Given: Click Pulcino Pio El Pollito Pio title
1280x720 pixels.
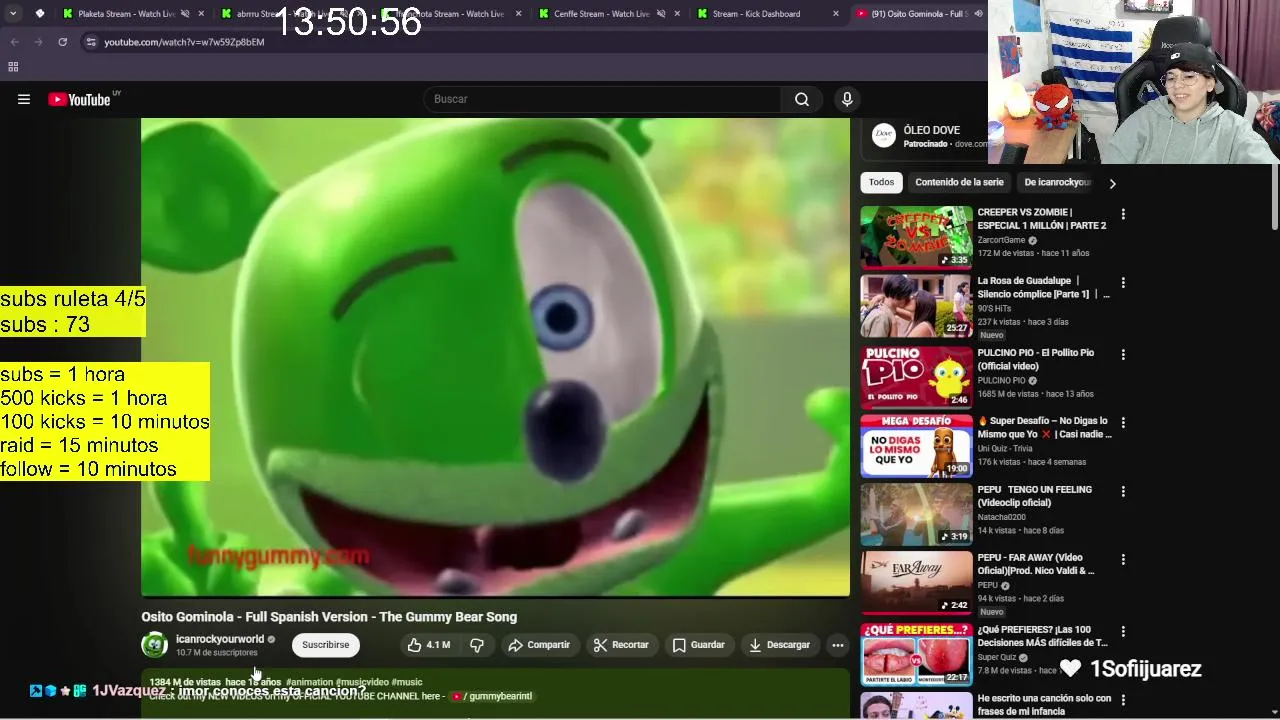Looking at the screenshot, I should [x=1036, y=359].
